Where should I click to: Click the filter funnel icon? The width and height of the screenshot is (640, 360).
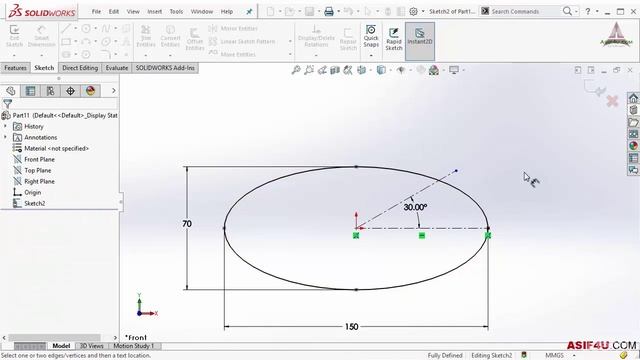coord(7,104)
